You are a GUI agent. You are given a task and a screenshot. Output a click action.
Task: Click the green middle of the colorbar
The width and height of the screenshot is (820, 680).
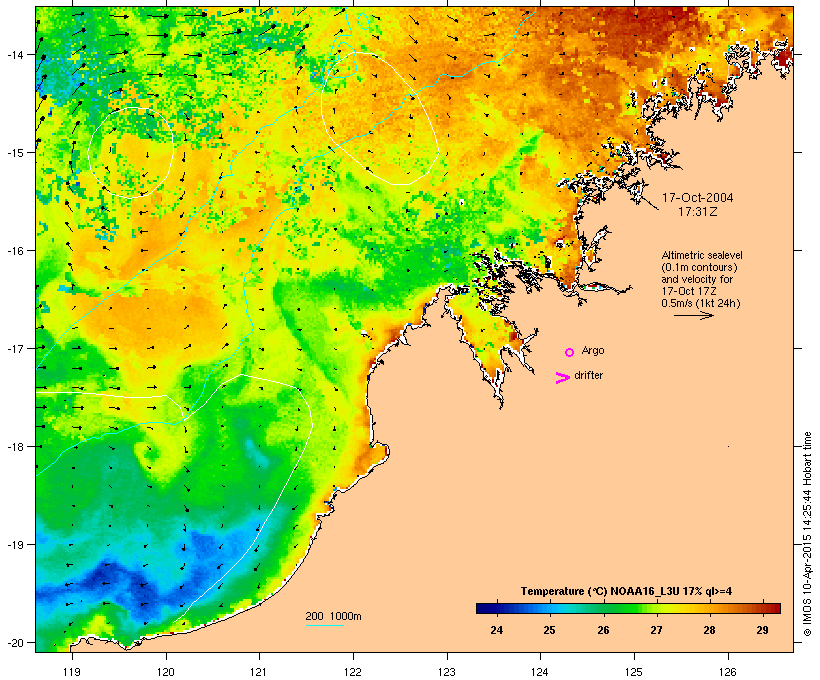[x=629, y=608]
